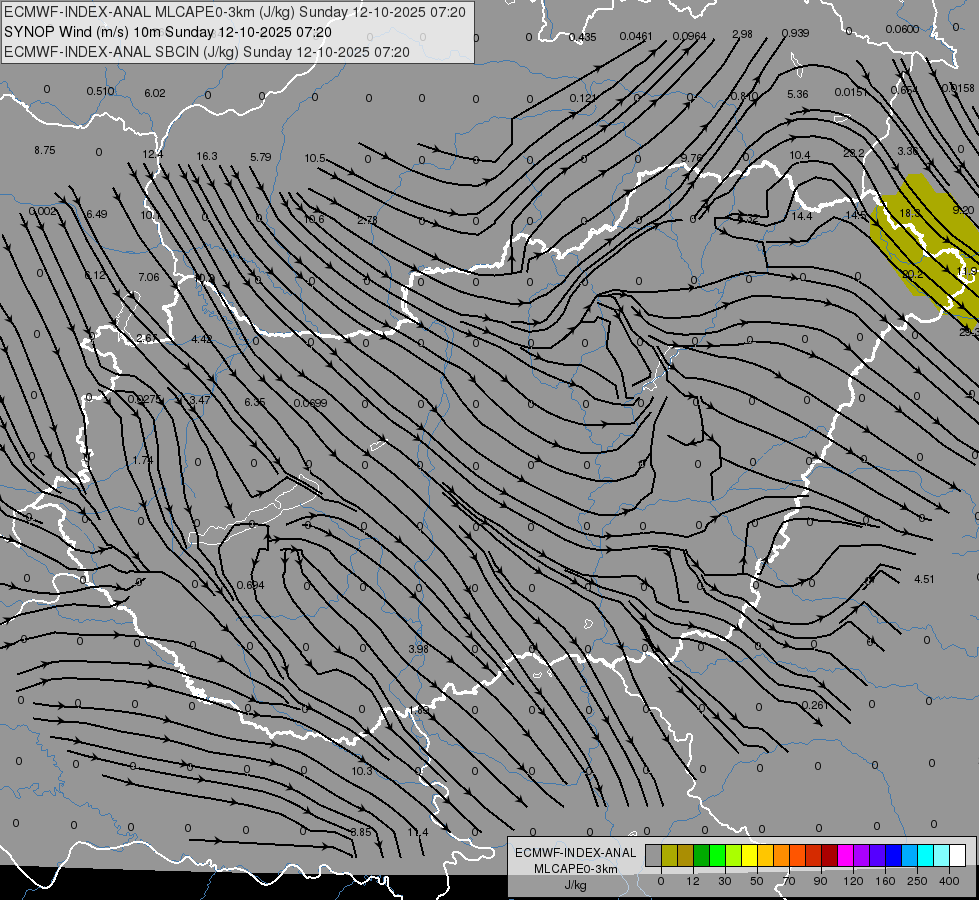Click the legend tick label 250

(x=917, y=881)
